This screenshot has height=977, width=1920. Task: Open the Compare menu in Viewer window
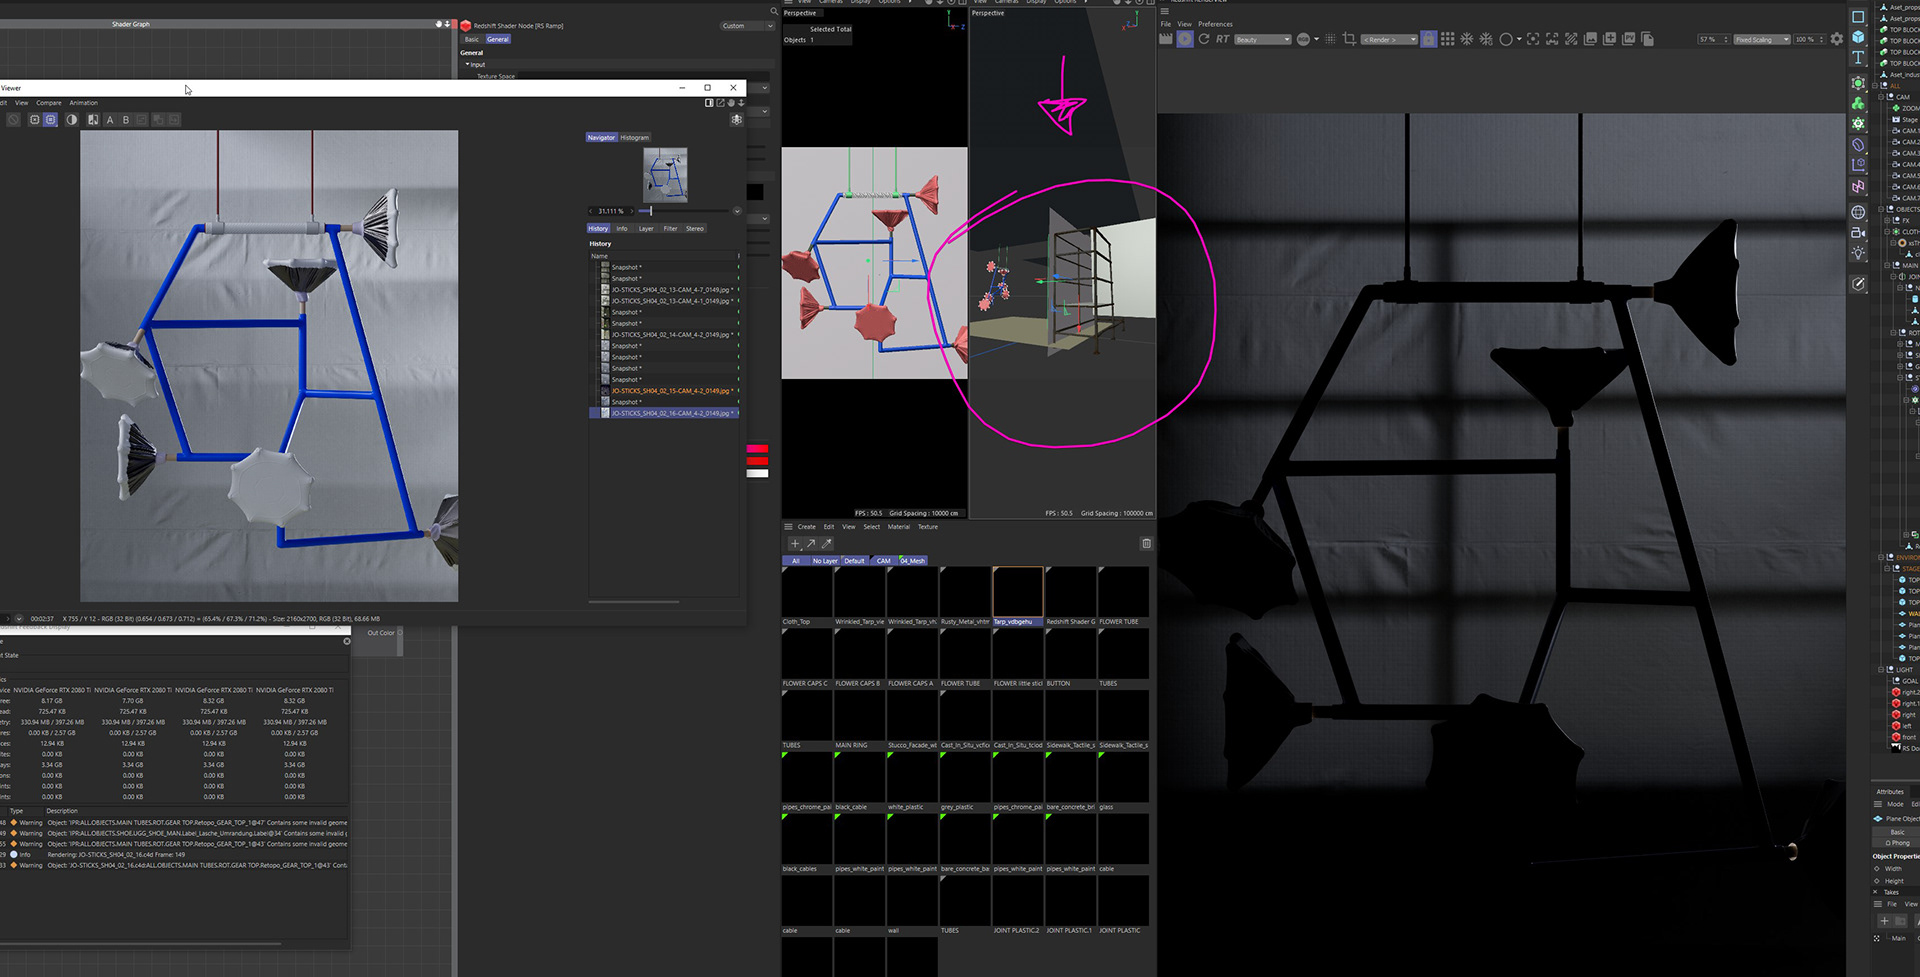(x=49, y=103)
